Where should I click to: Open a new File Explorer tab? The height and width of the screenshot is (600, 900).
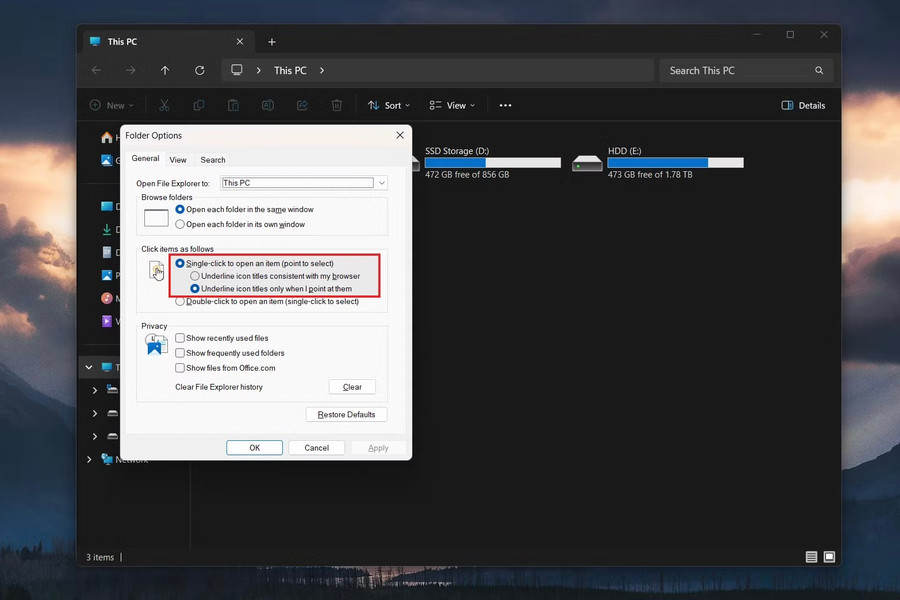(x=272, y=42)
